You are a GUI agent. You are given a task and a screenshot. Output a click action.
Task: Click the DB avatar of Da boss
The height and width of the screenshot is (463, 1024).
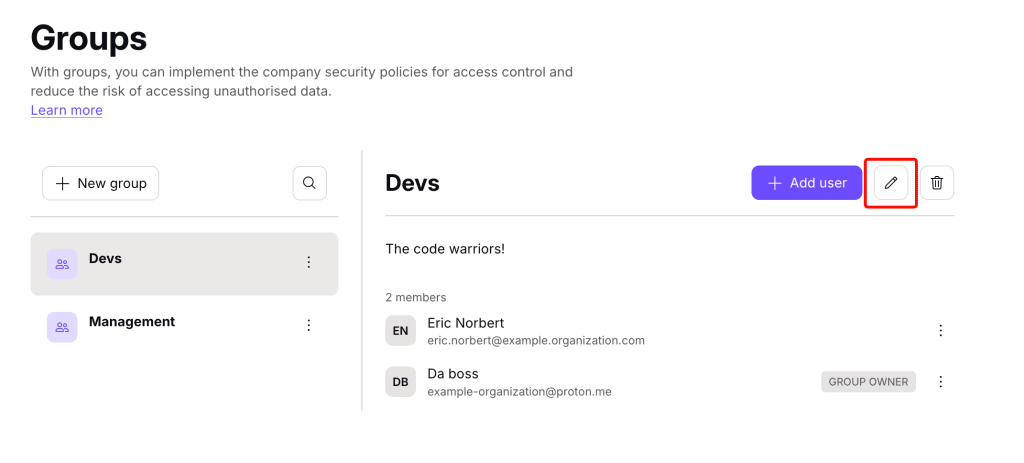400,382
